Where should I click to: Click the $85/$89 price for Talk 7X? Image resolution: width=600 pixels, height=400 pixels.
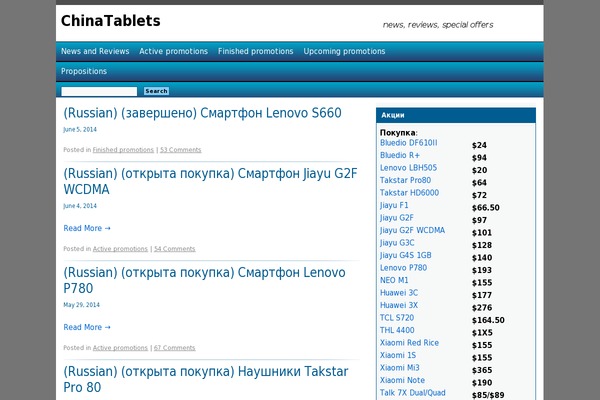488,395
